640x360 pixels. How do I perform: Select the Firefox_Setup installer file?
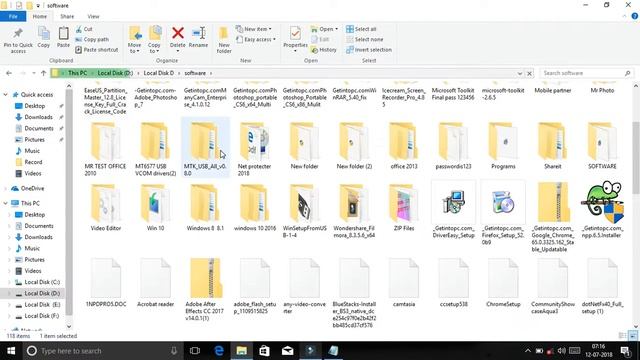[503, 214]
